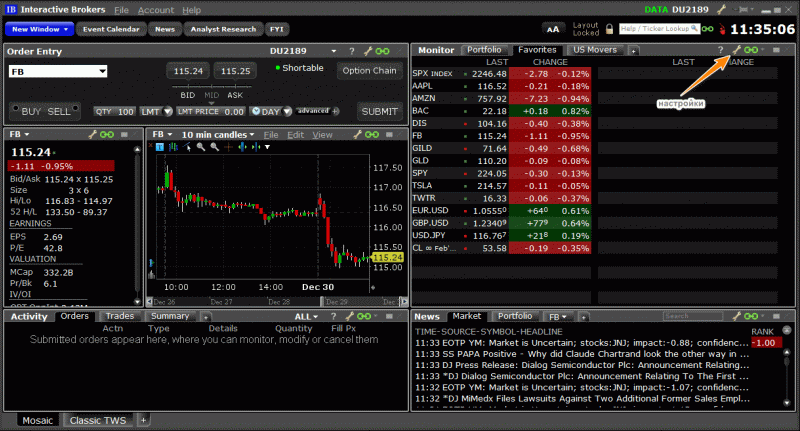Open Order Entry wrench settings icon
This screenshot has height=431, width=800.
tap(367, 51)
